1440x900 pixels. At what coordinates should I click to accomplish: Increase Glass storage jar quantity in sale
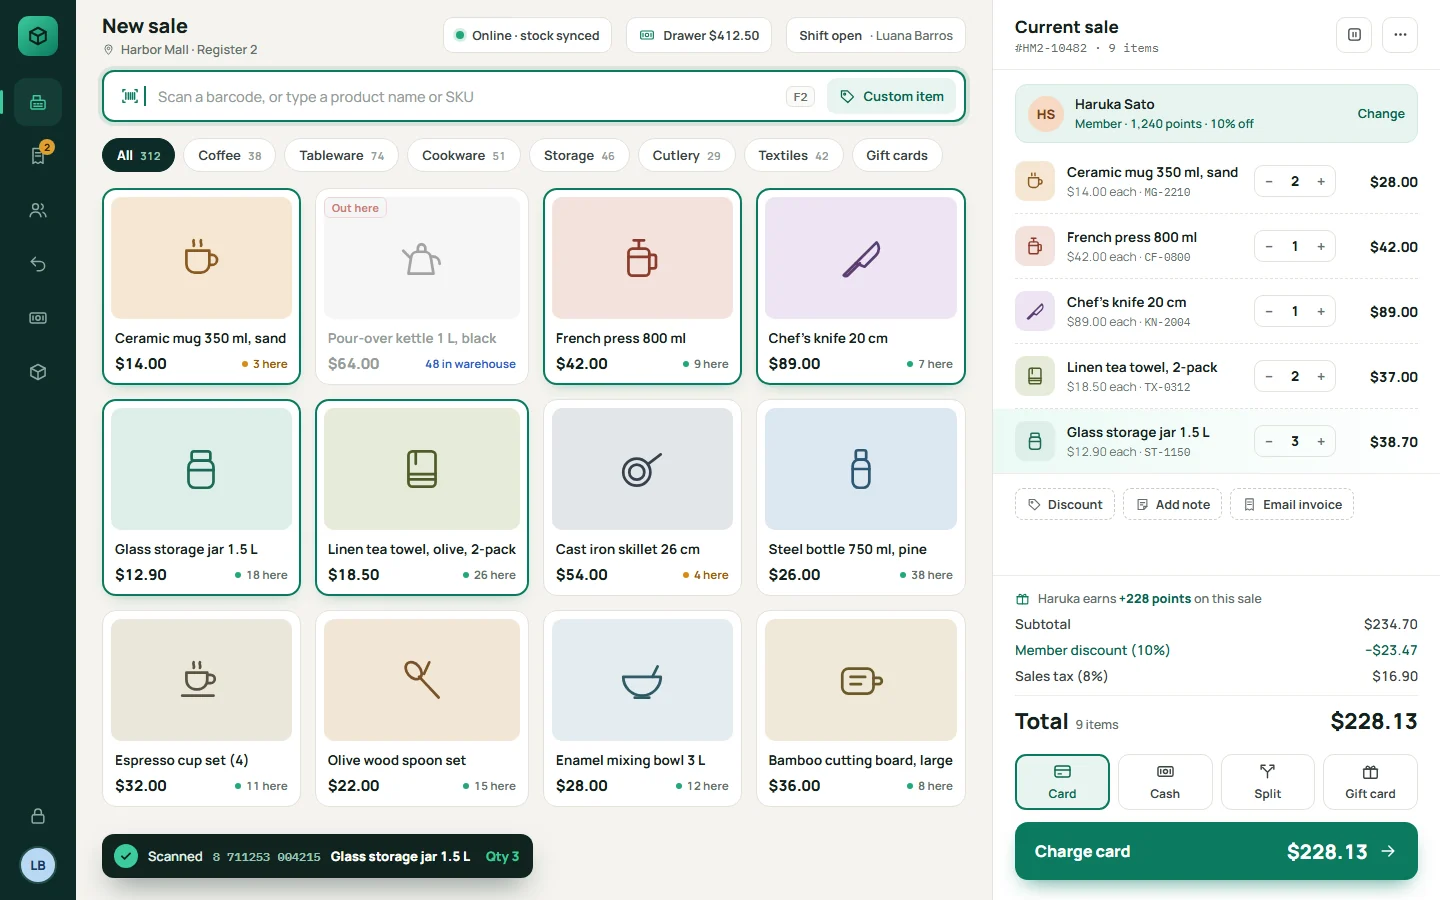(x=1321, y=442)
